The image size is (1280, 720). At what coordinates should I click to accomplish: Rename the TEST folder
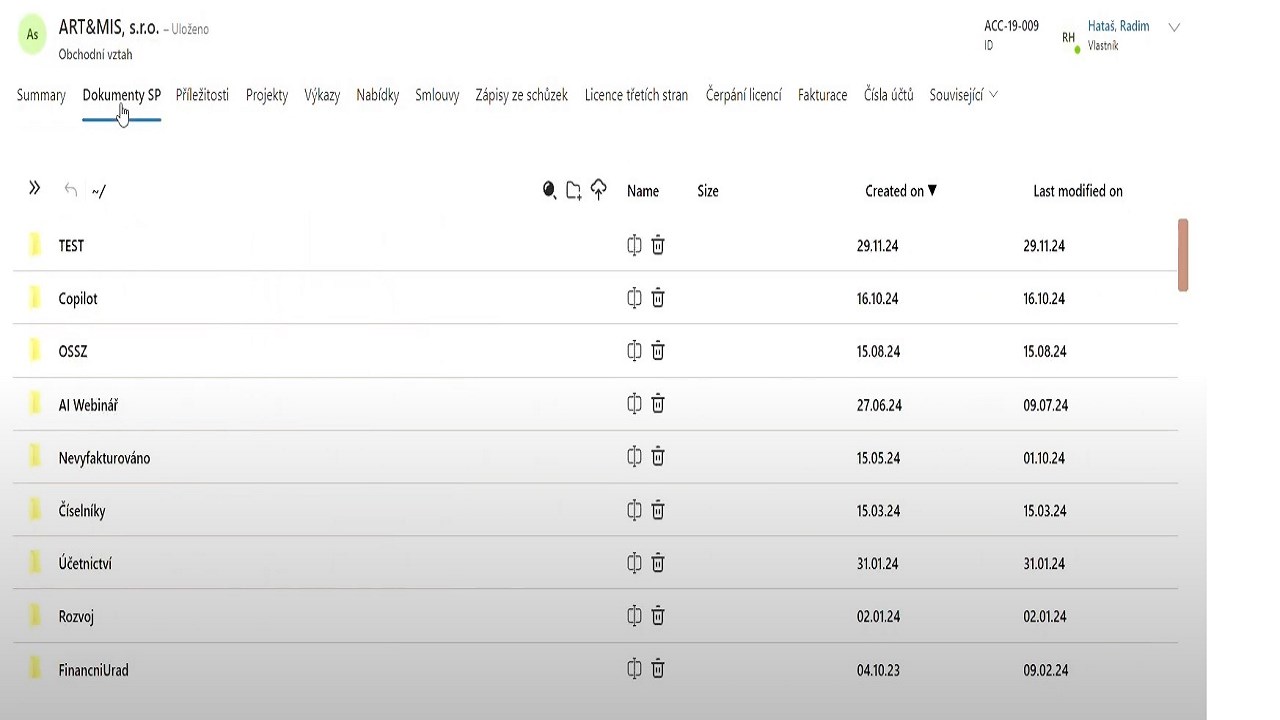click(x=634, y=245)
